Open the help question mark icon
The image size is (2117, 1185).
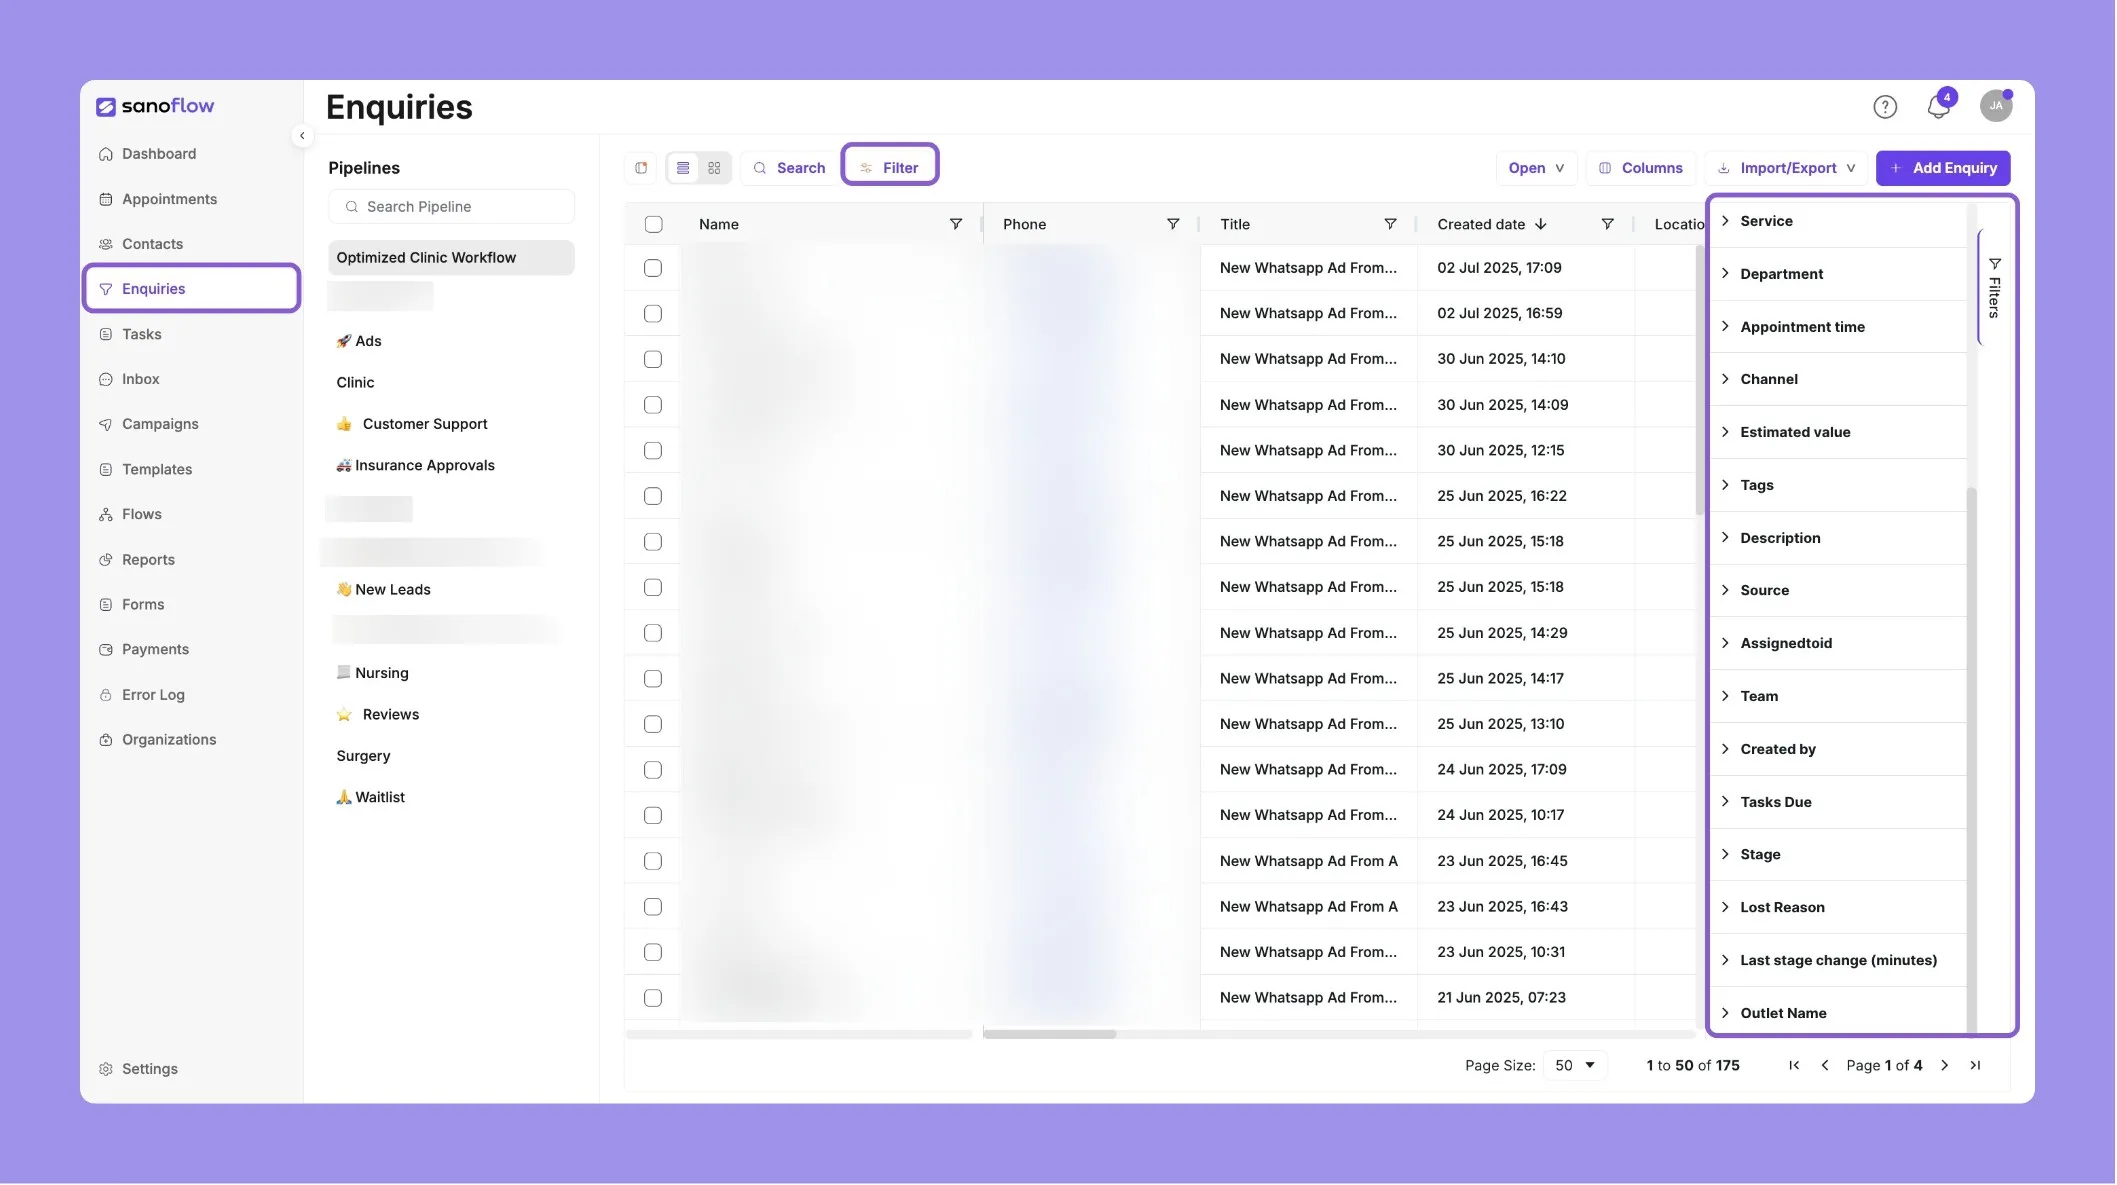pos(1885,107)
